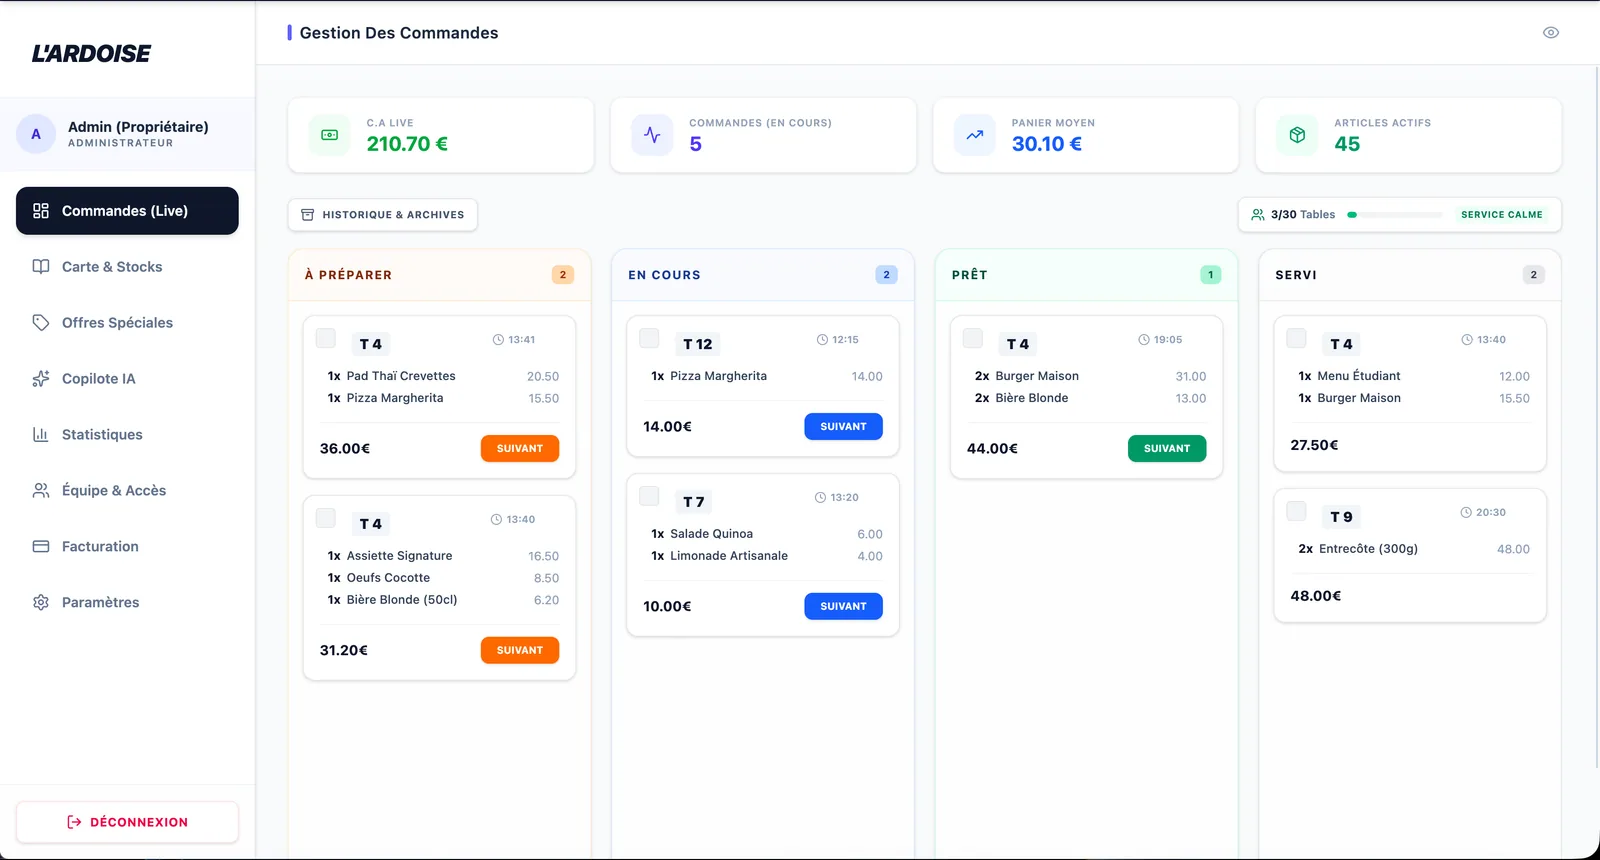Click Suivant on the 36.00€ order
Viewport: 1600px width, 860px height.
click(520, 449)
